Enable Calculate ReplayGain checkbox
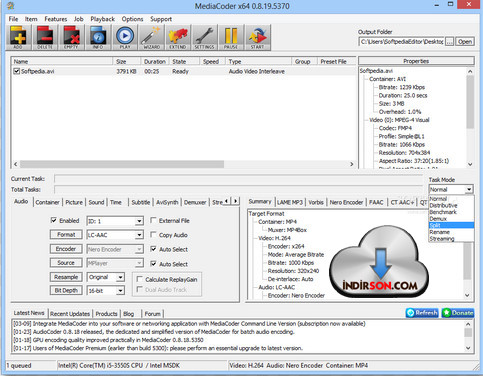Screen dimensions: 483x376 [140, 279]
